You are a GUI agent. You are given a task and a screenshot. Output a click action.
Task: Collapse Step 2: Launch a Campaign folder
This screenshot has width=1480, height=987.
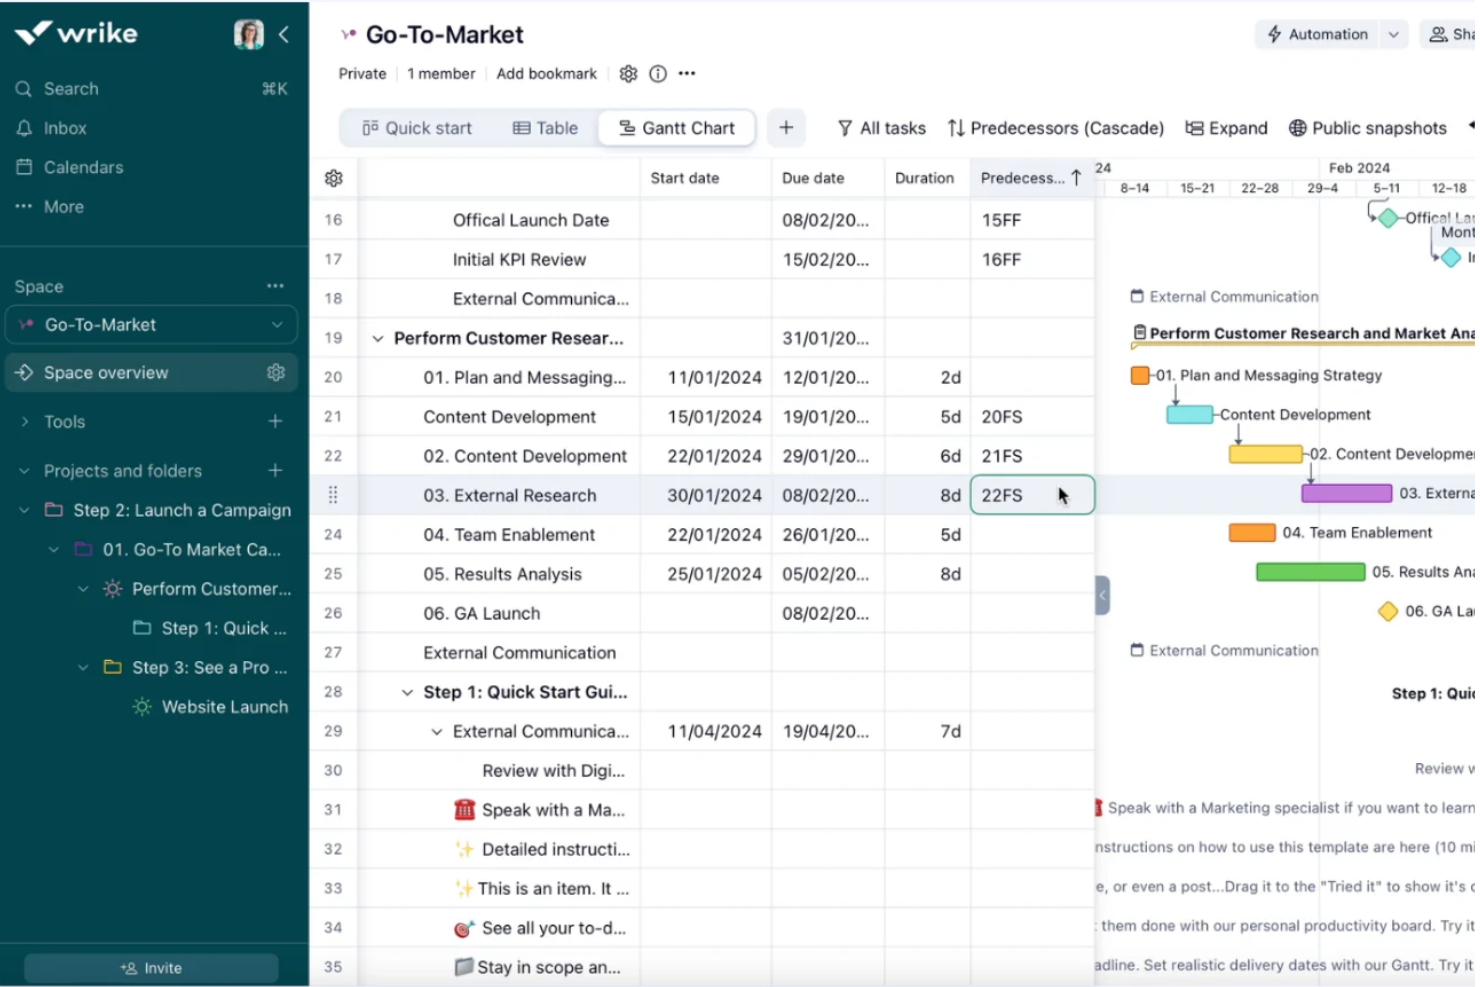click(25, 510)
